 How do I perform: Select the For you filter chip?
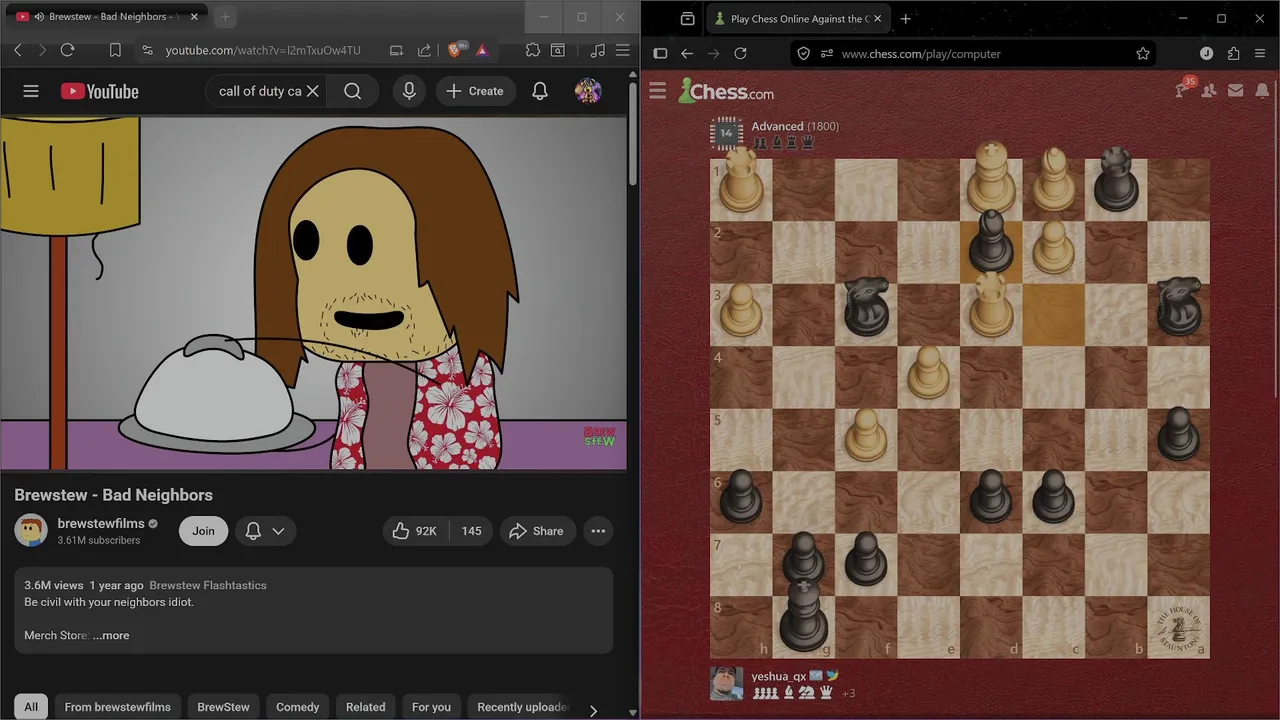[431, 707]
